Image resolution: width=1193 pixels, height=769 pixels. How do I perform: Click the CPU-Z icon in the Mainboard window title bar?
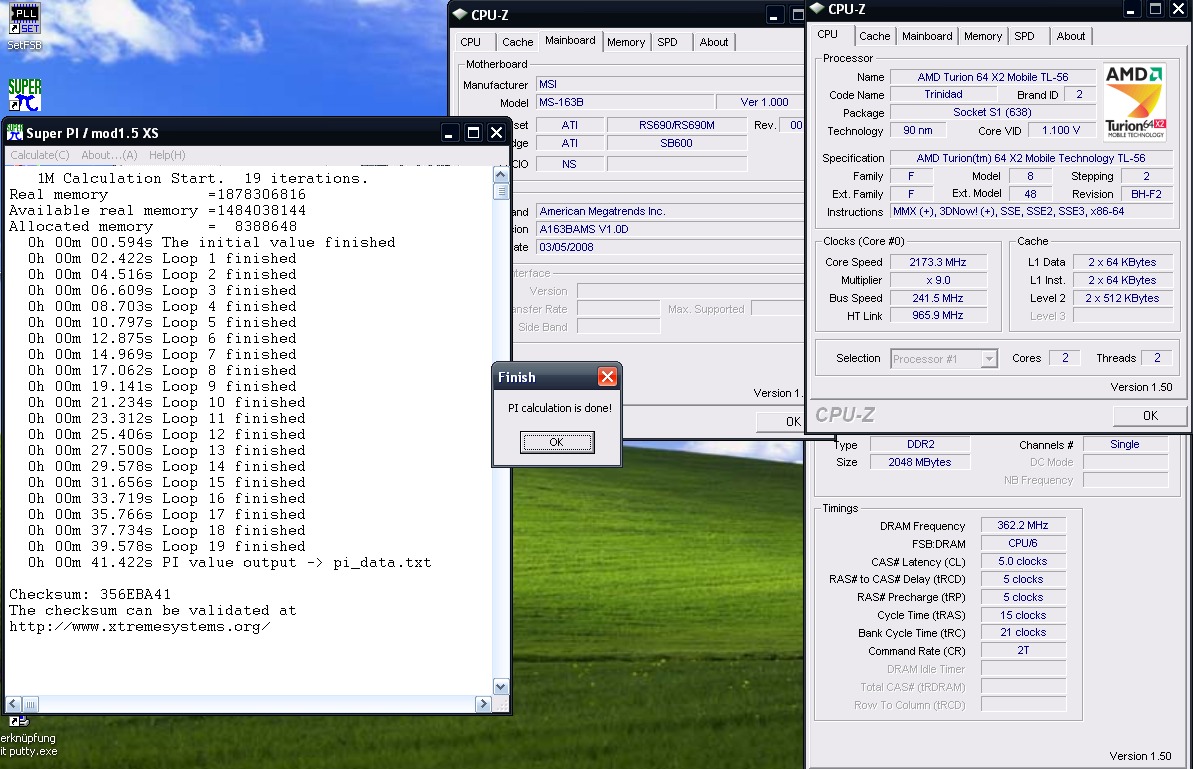tap(460, 14)
